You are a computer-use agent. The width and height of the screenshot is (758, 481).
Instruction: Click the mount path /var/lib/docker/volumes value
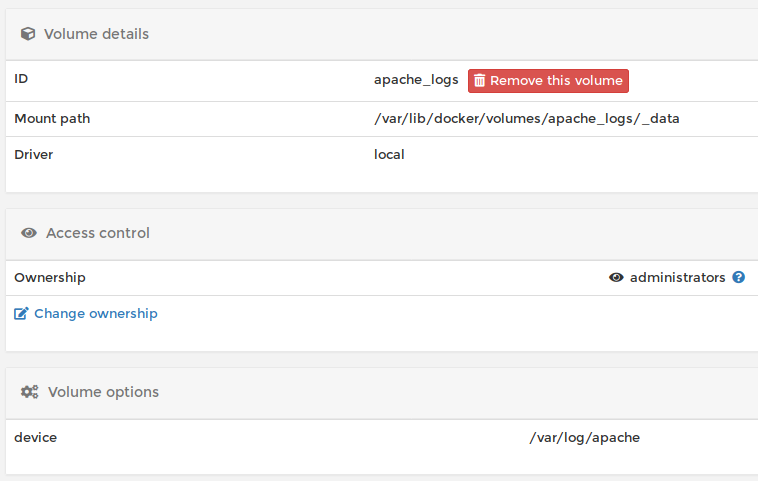(x=526, y=119)
